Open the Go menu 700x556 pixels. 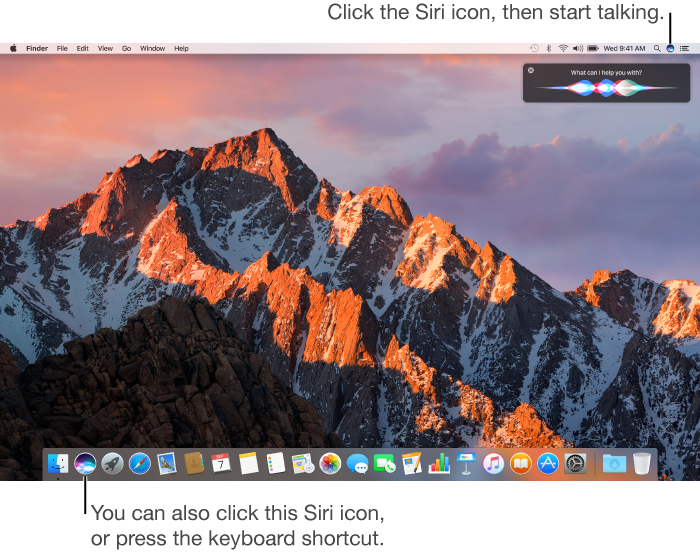click(x=126, y=48)
